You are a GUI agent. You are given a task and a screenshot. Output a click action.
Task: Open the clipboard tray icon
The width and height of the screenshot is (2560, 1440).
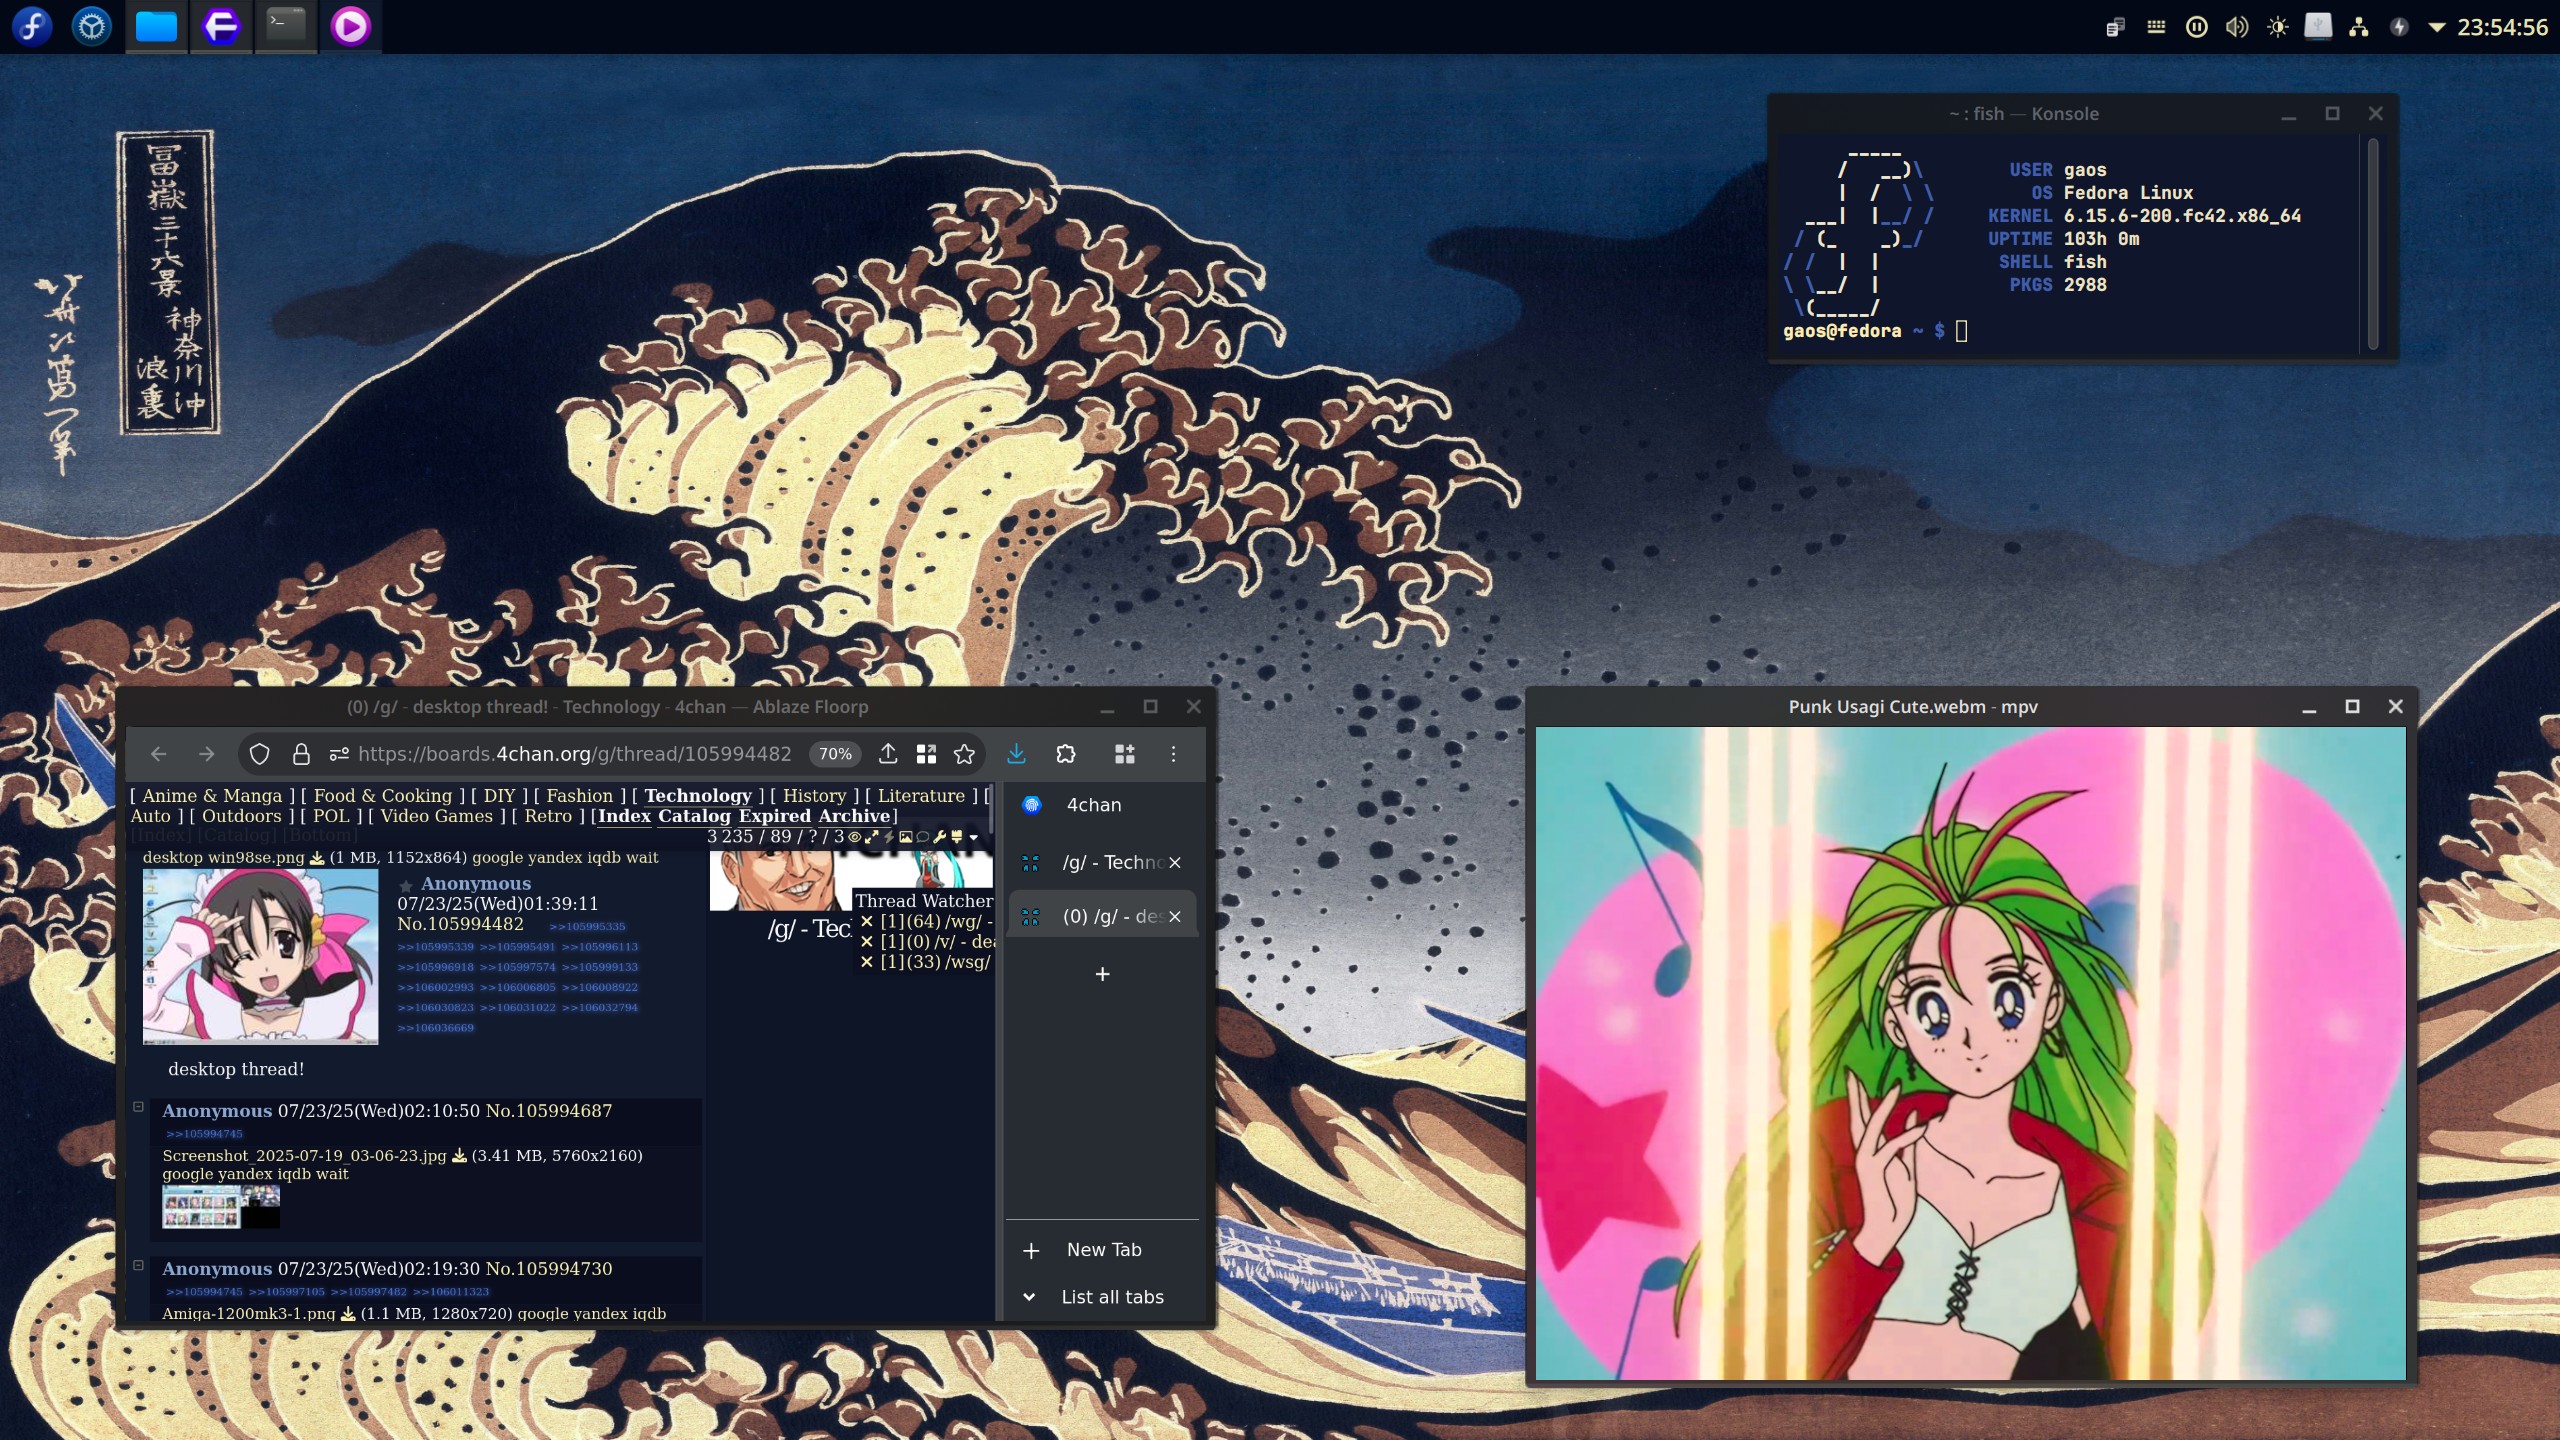pos(2115,27)
